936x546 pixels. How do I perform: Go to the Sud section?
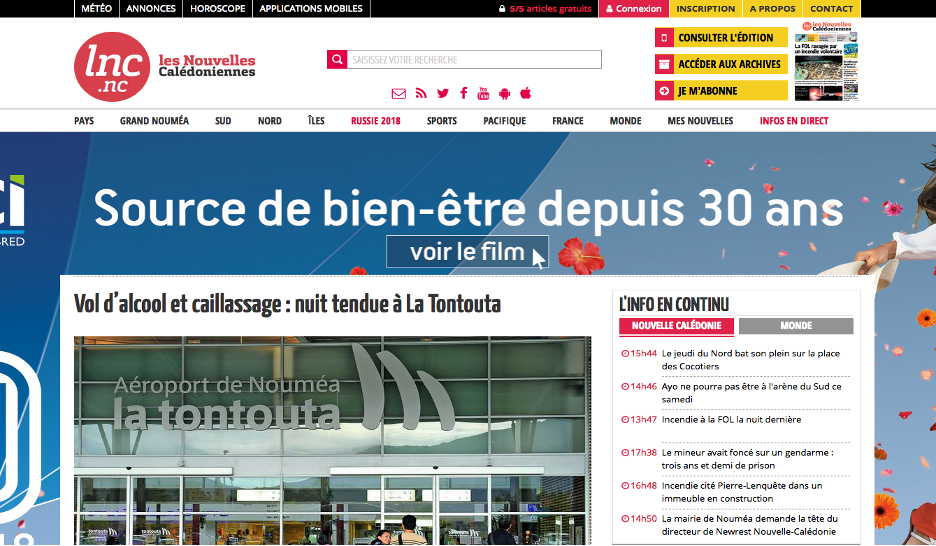coord(223,121)
